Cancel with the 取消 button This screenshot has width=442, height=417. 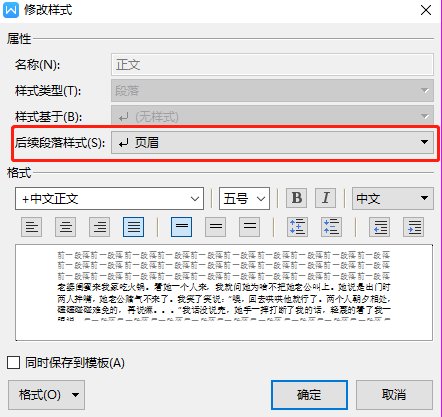click(x=394, y=395)
